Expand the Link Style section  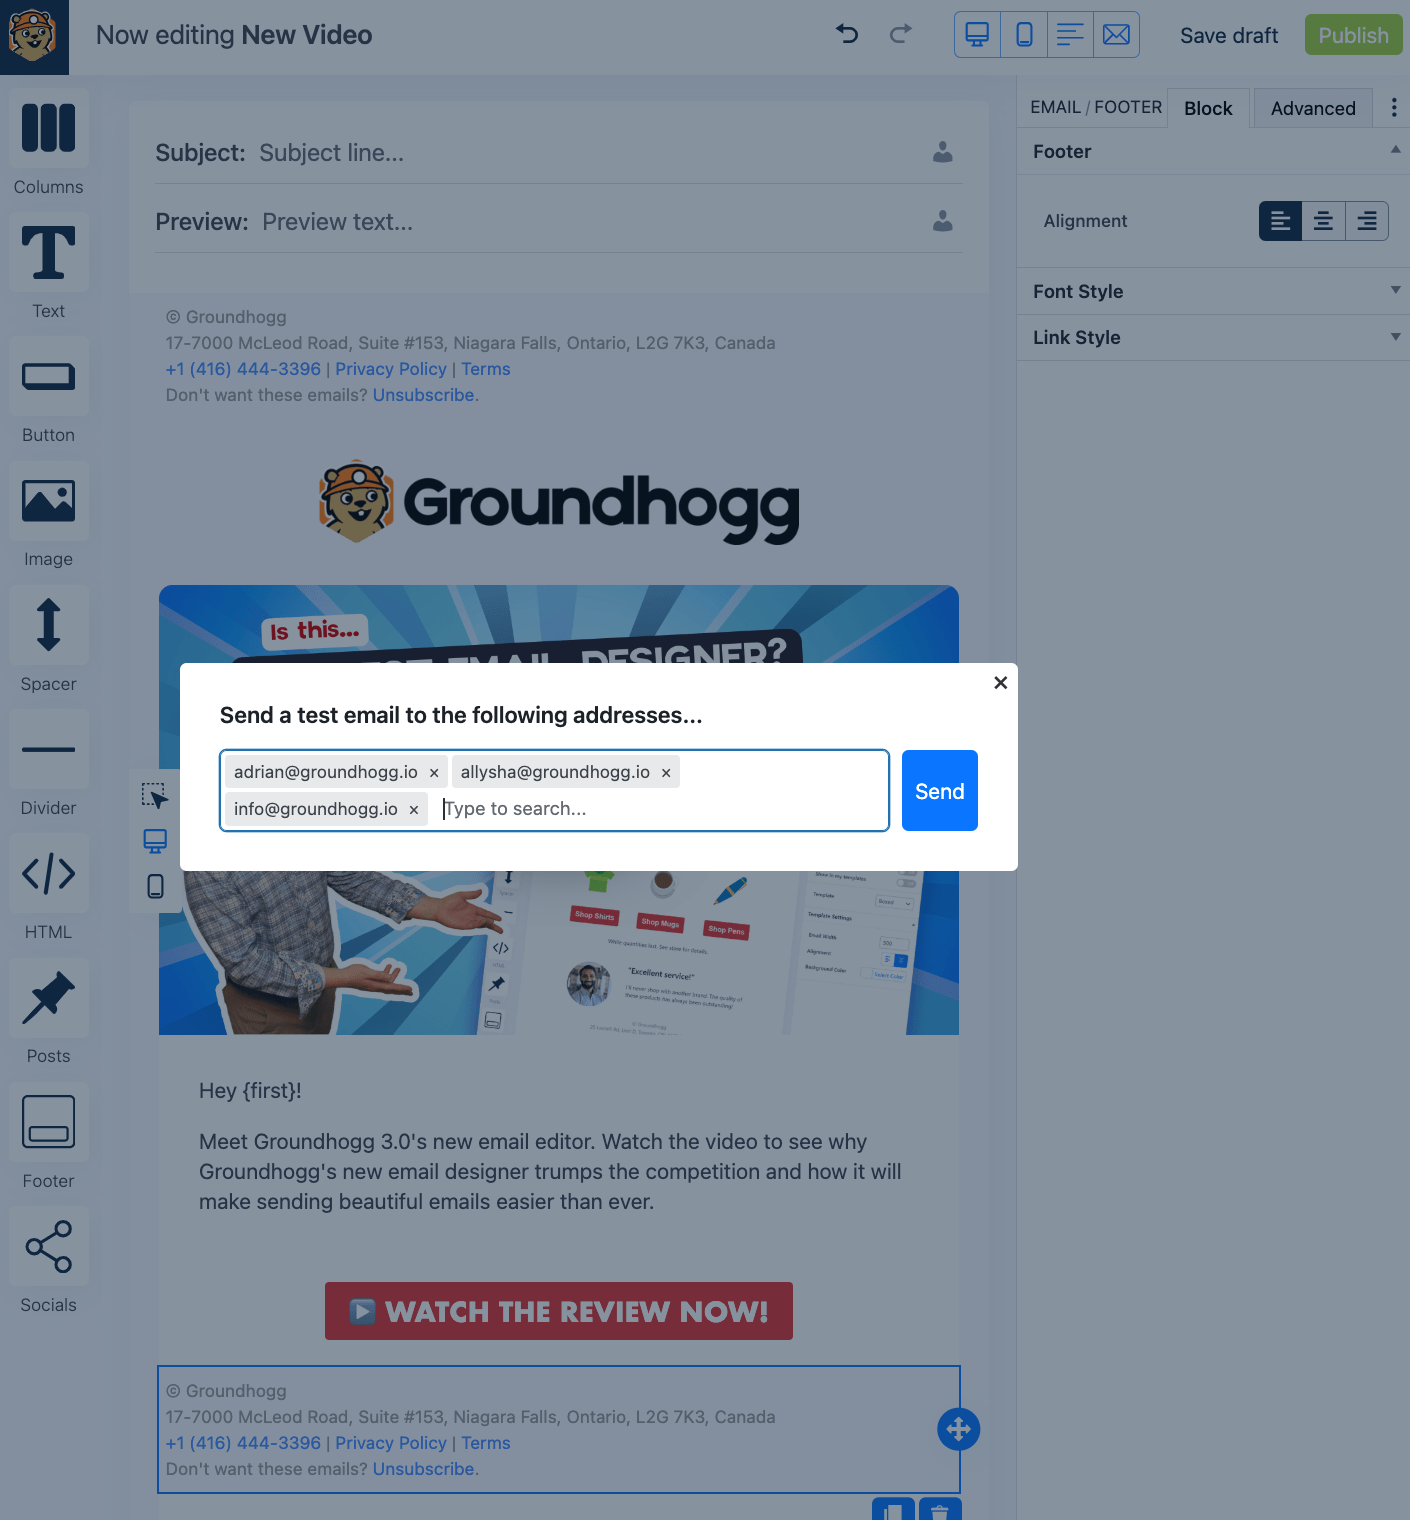click(1213, 337)
